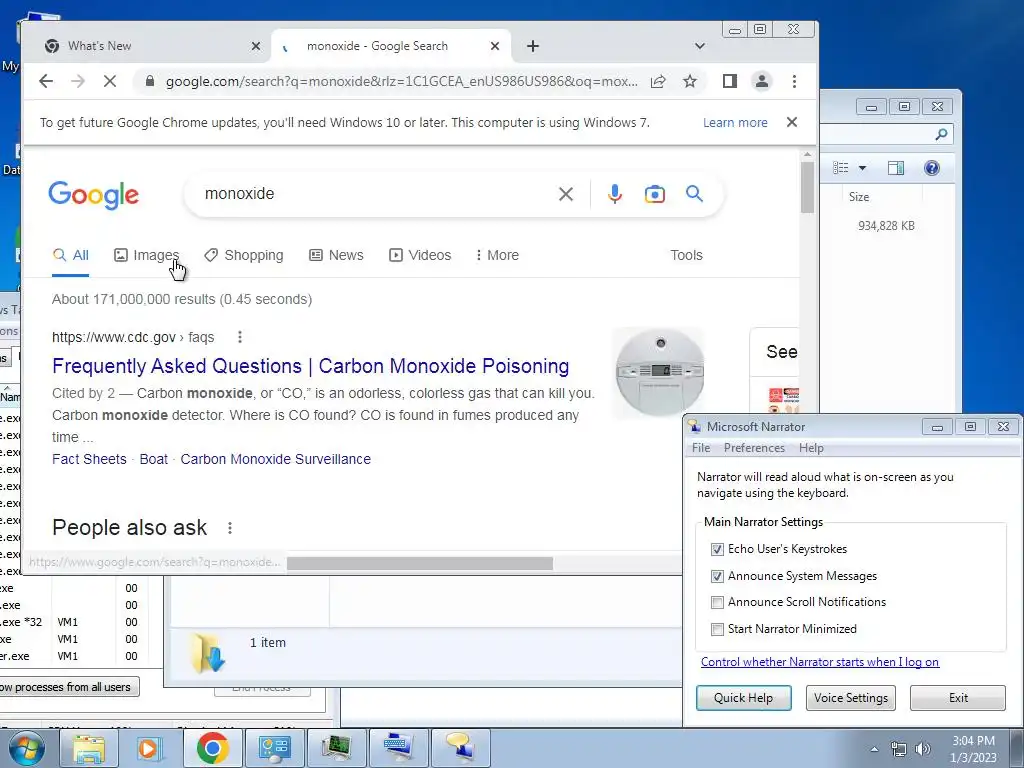Switch to Videos results
Viewport: 1024px width, 768px height.
tap(420, 255)
